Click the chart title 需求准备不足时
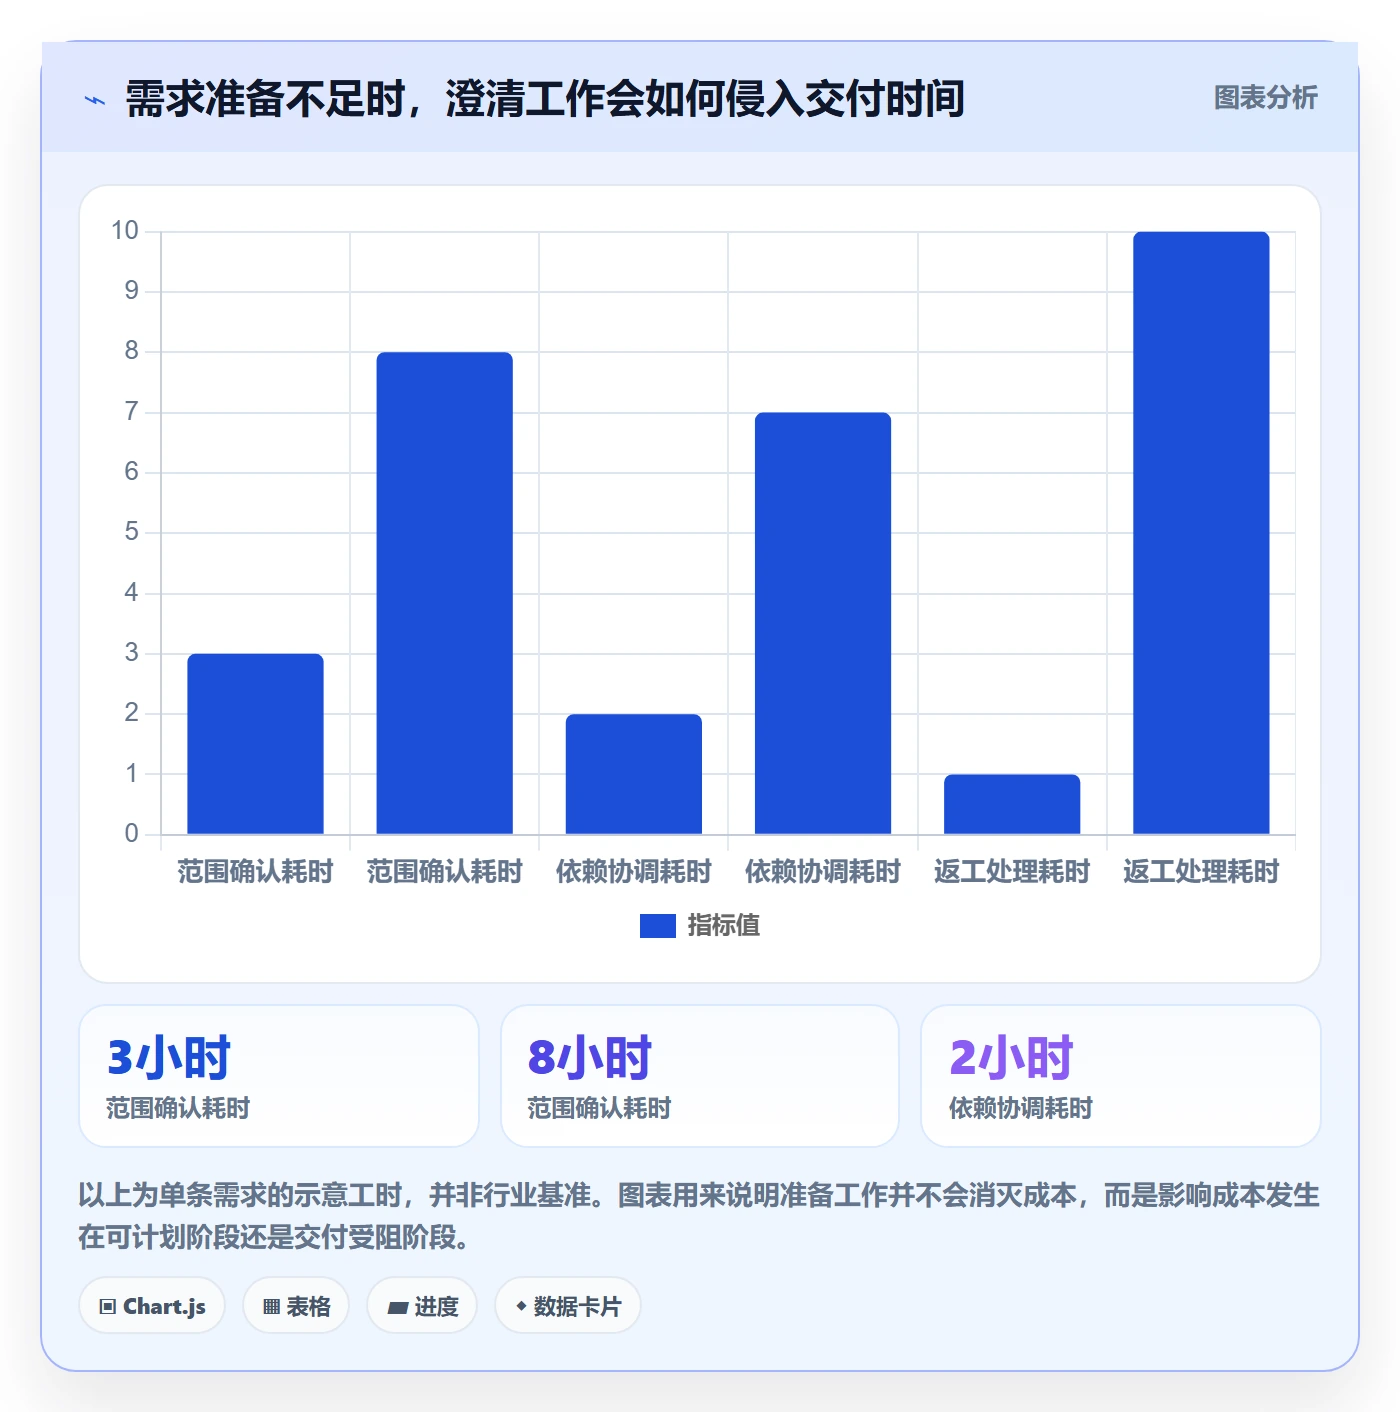1400x1412 pixels. point(545,99)
